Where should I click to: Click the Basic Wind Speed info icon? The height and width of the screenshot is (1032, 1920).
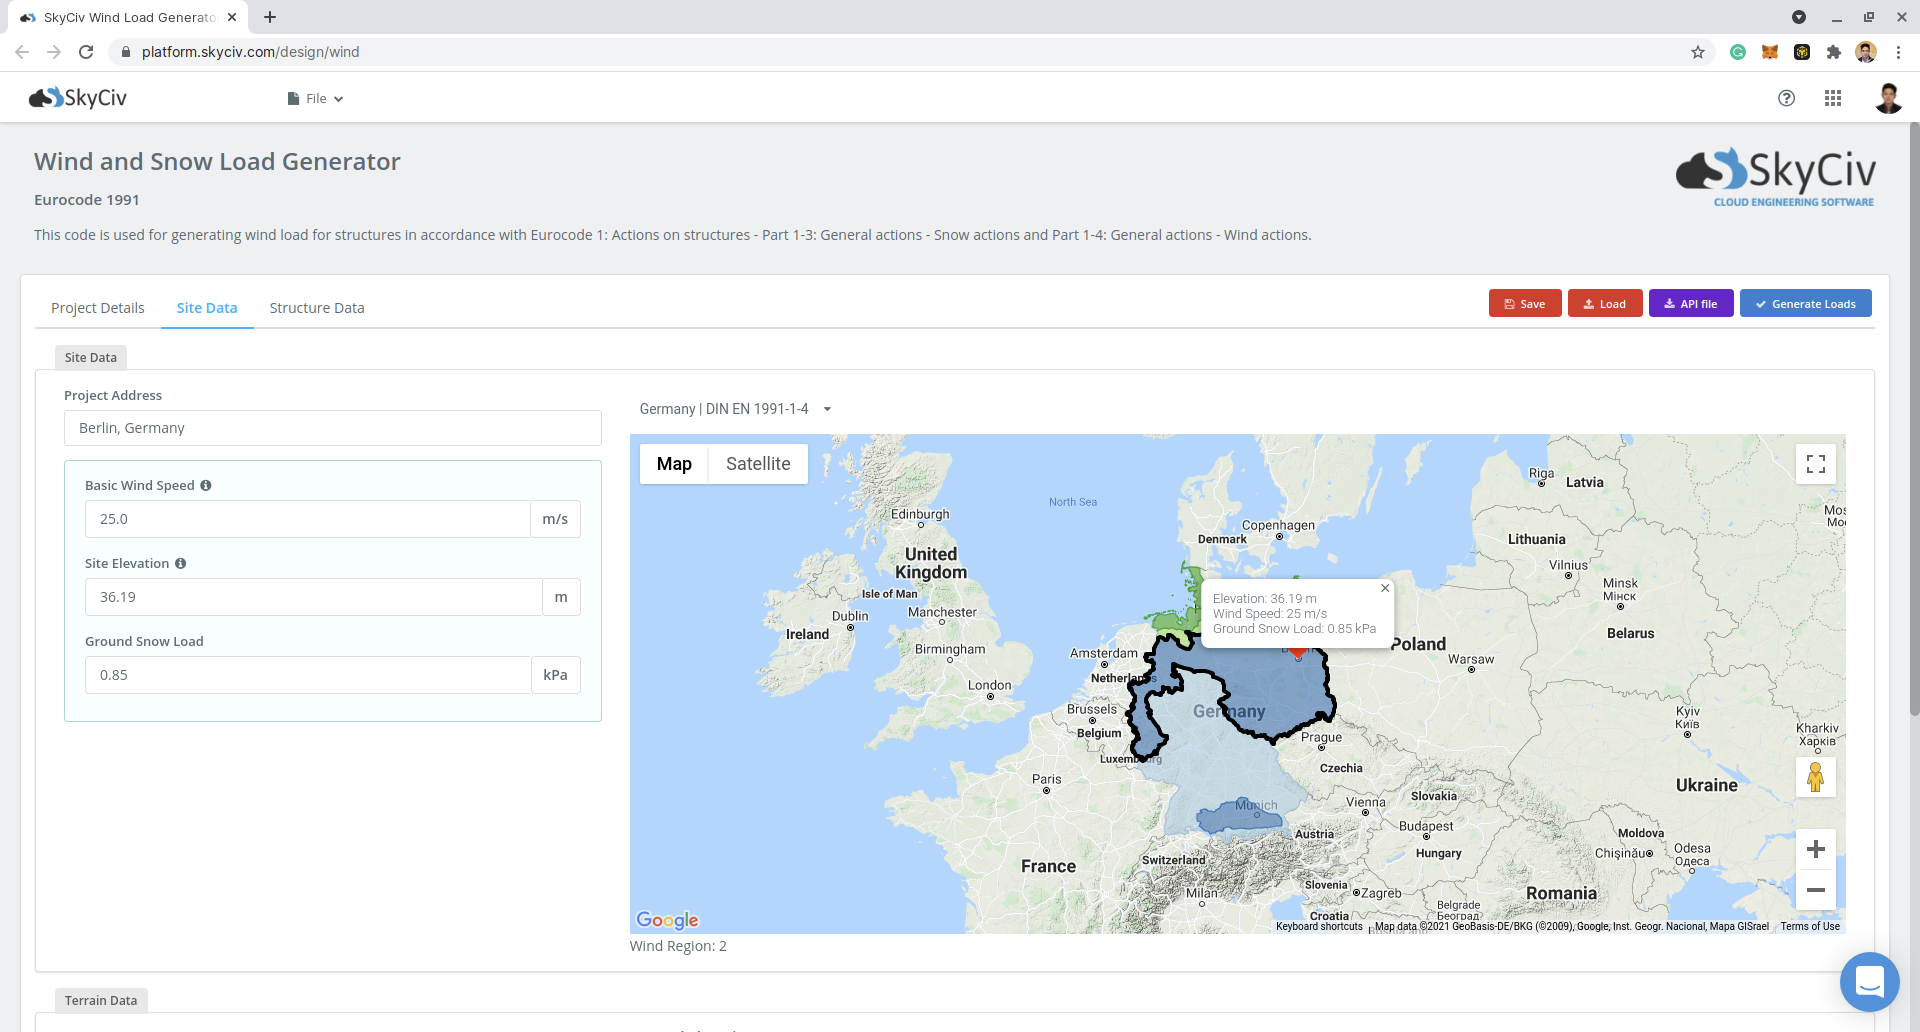206,486
